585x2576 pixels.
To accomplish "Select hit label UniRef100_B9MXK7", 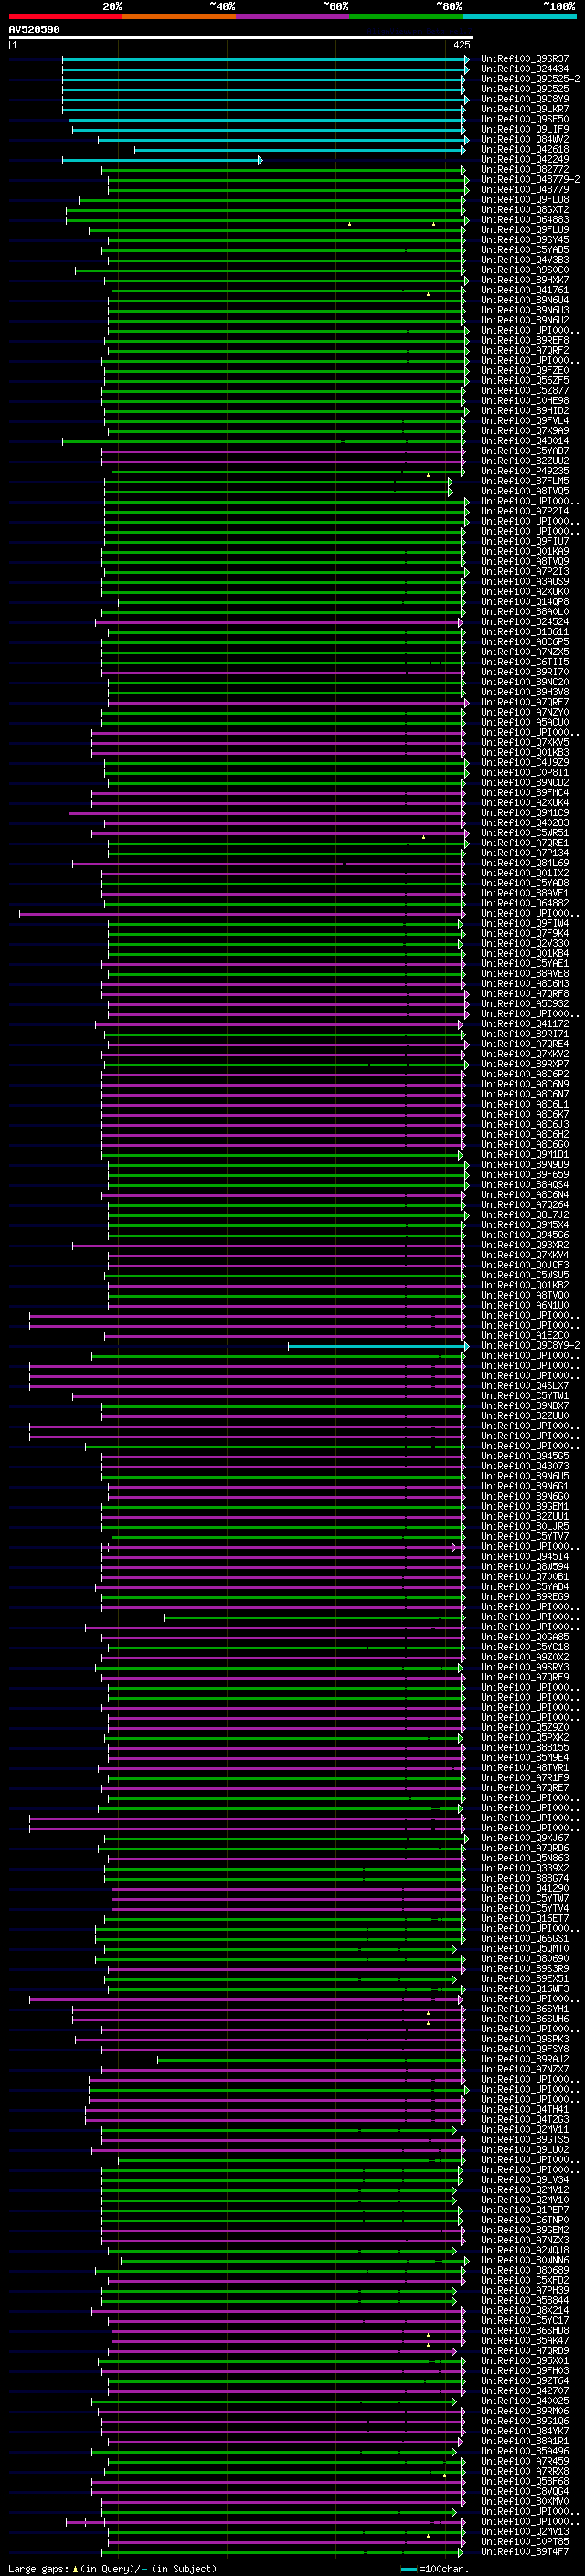I will point(525,280).
